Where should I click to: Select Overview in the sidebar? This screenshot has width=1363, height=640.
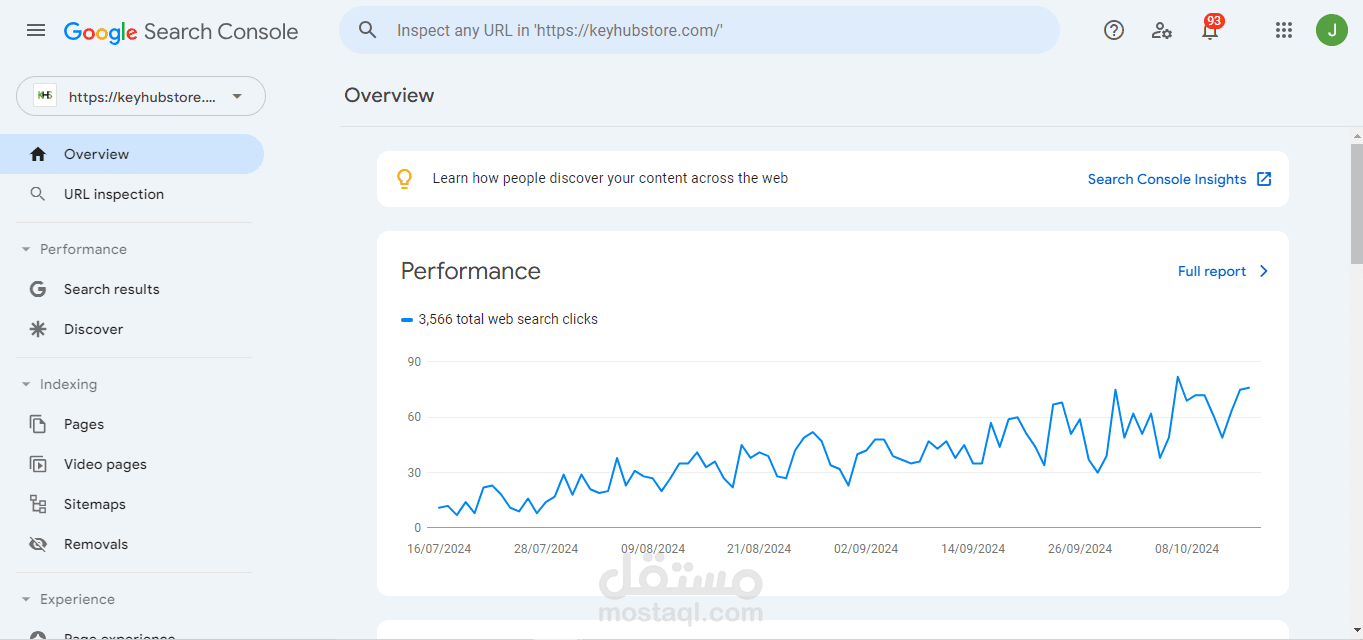pos(132,154)
